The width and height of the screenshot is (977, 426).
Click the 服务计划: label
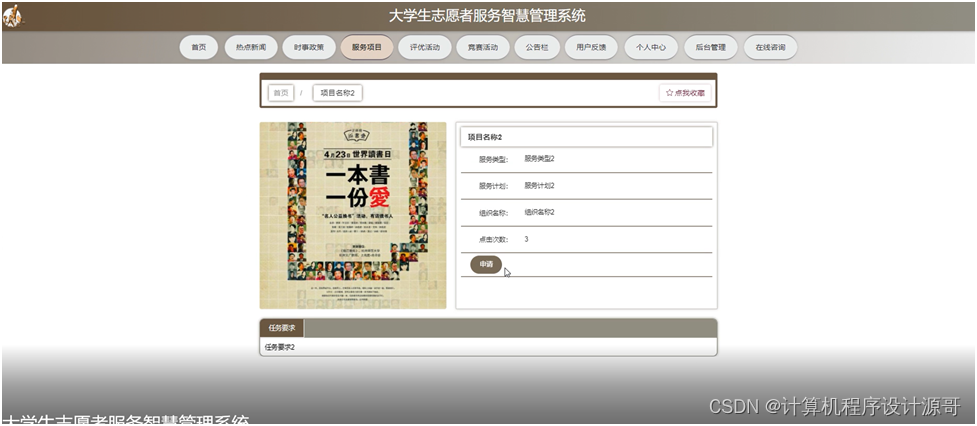coord(493,186)
